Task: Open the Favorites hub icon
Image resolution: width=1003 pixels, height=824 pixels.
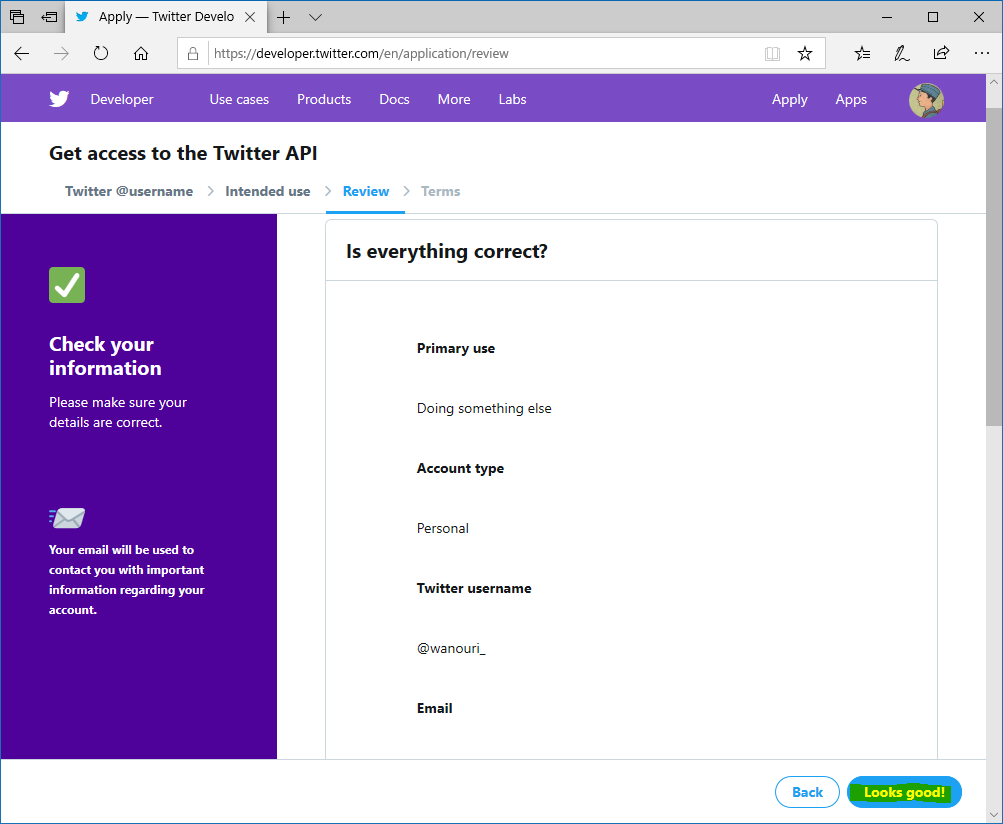Action: pos(862,54)
